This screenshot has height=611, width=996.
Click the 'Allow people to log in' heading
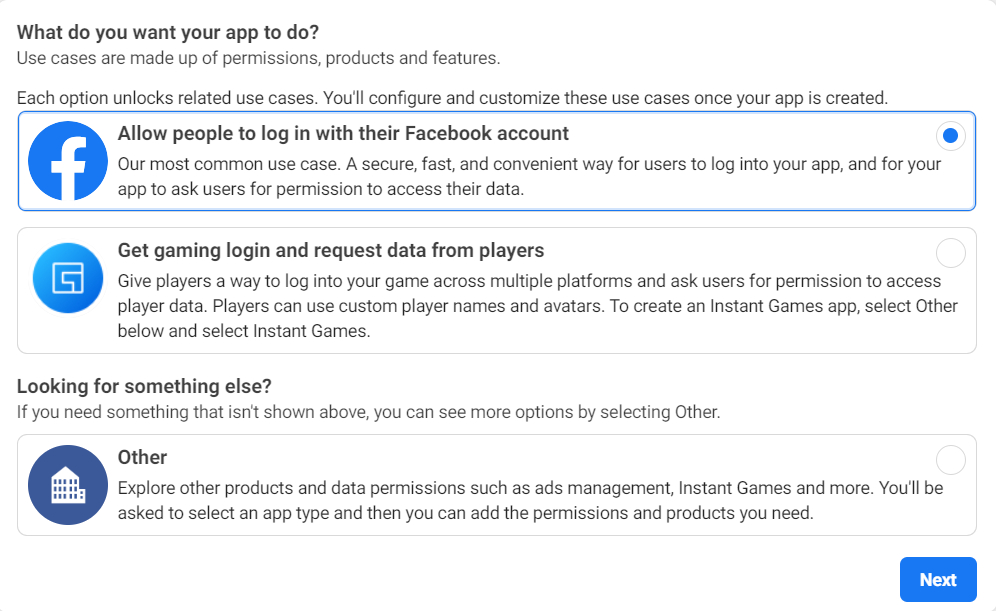[343, 133]
